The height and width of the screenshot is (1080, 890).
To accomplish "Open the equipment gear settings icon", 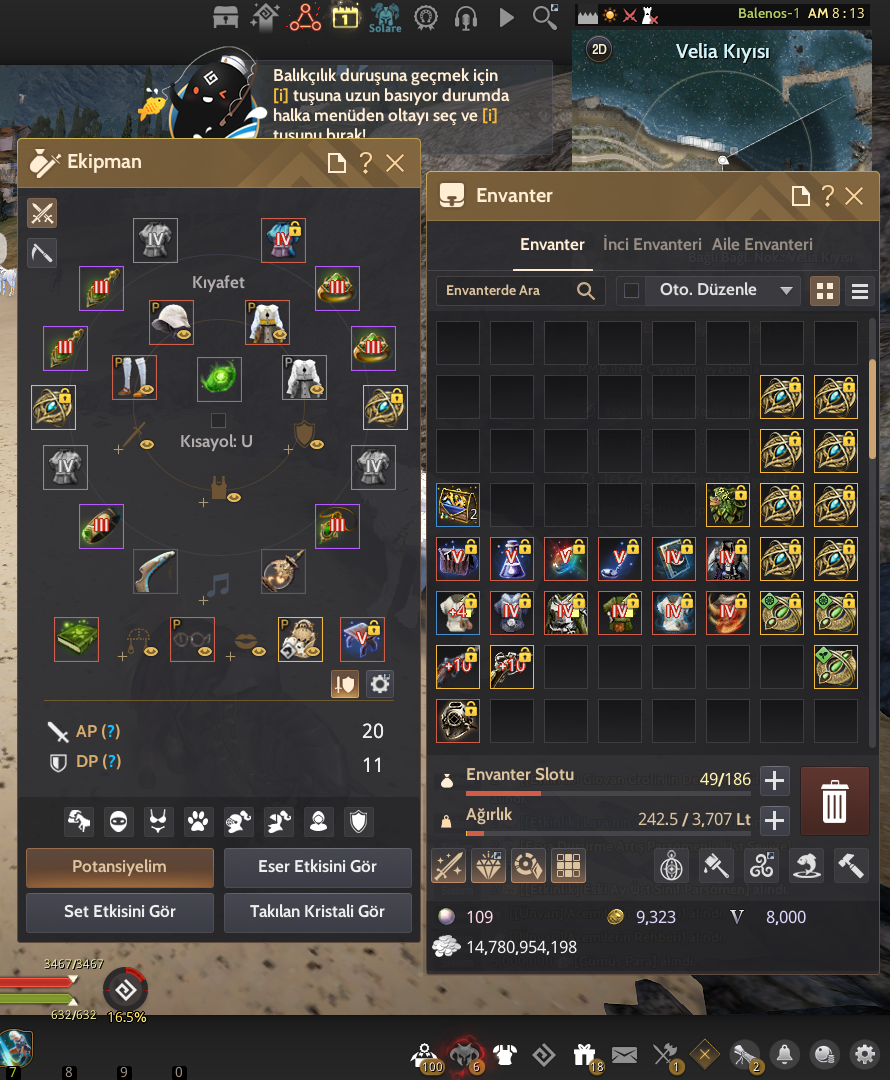I will (380, 684).
